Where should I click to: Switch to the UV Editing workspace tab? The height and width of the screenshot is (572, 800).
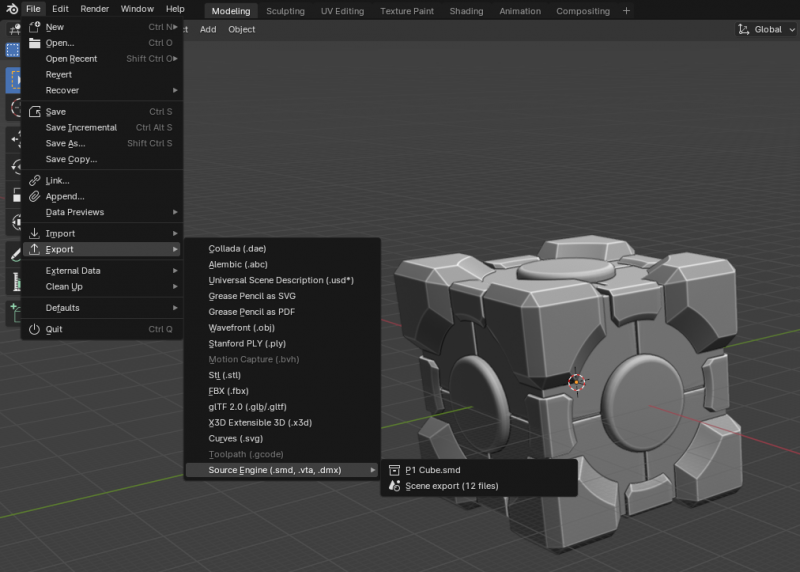tap(342, 11)
